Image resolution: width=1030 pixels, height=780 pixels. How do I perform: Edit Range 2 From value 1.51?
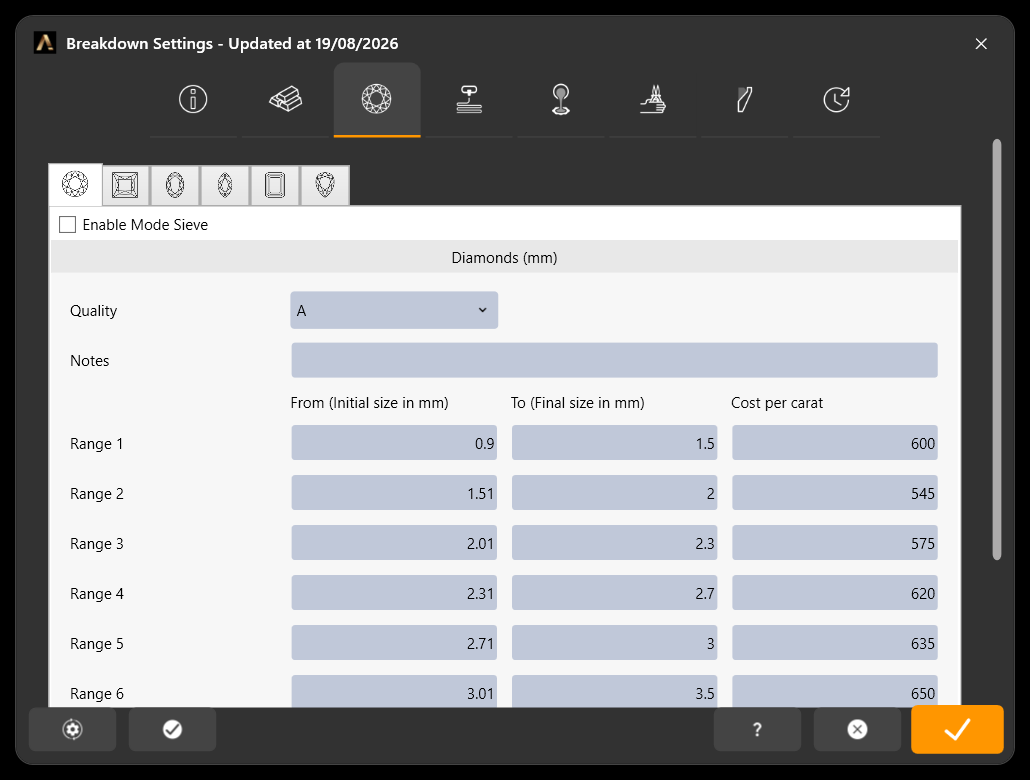point(394,493)
